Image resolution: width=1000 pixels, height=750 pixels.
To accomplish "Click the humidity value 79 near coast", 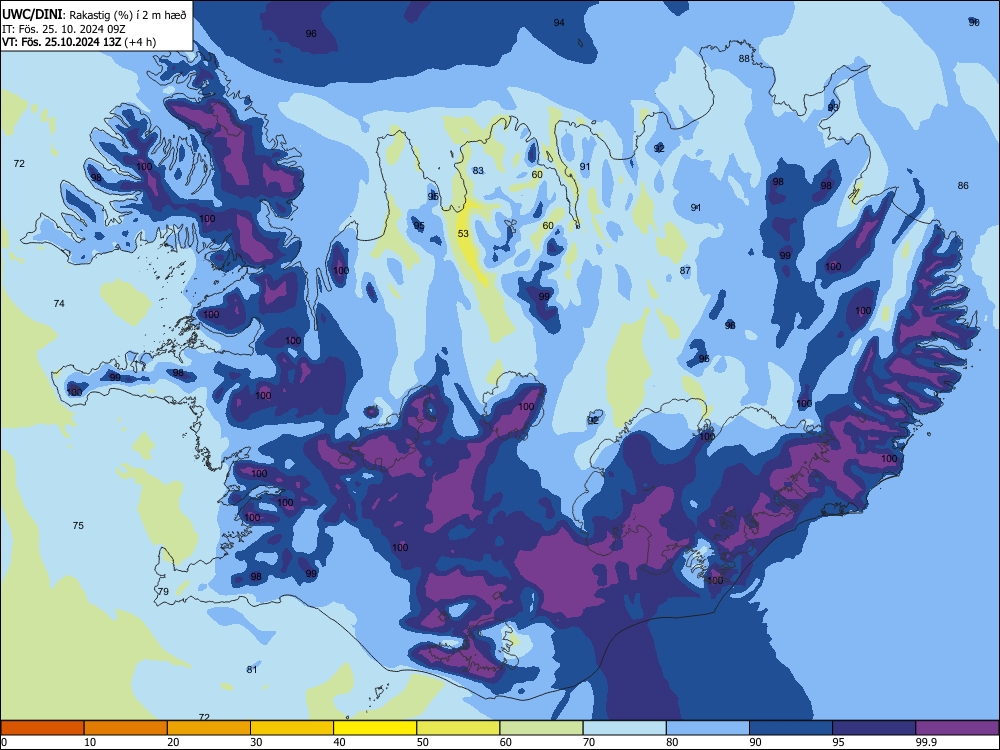I will pyautogui.click(x=163, y=591).
